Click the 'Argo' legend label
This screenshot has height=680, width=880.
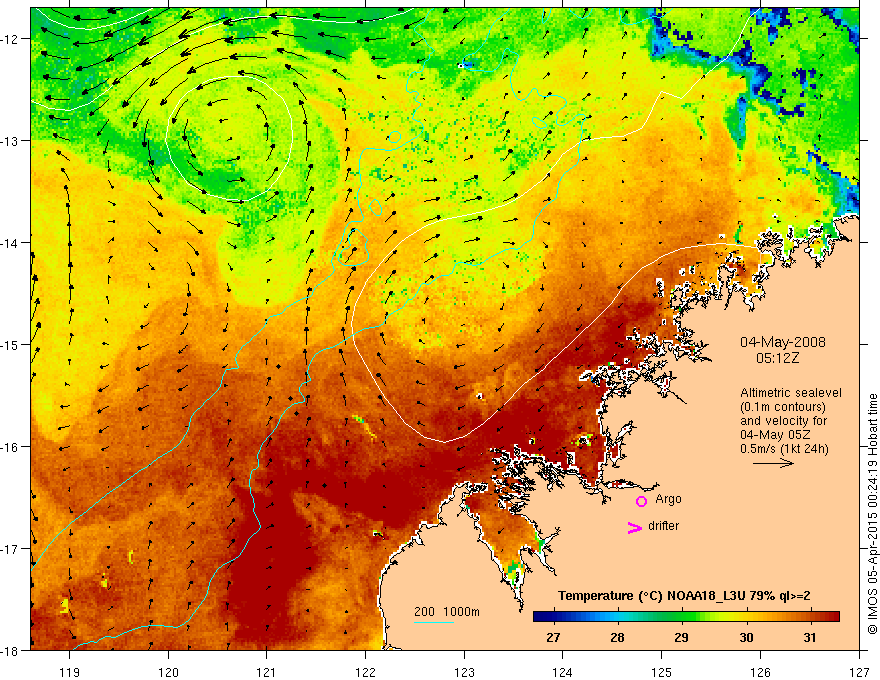coord(668,499)
